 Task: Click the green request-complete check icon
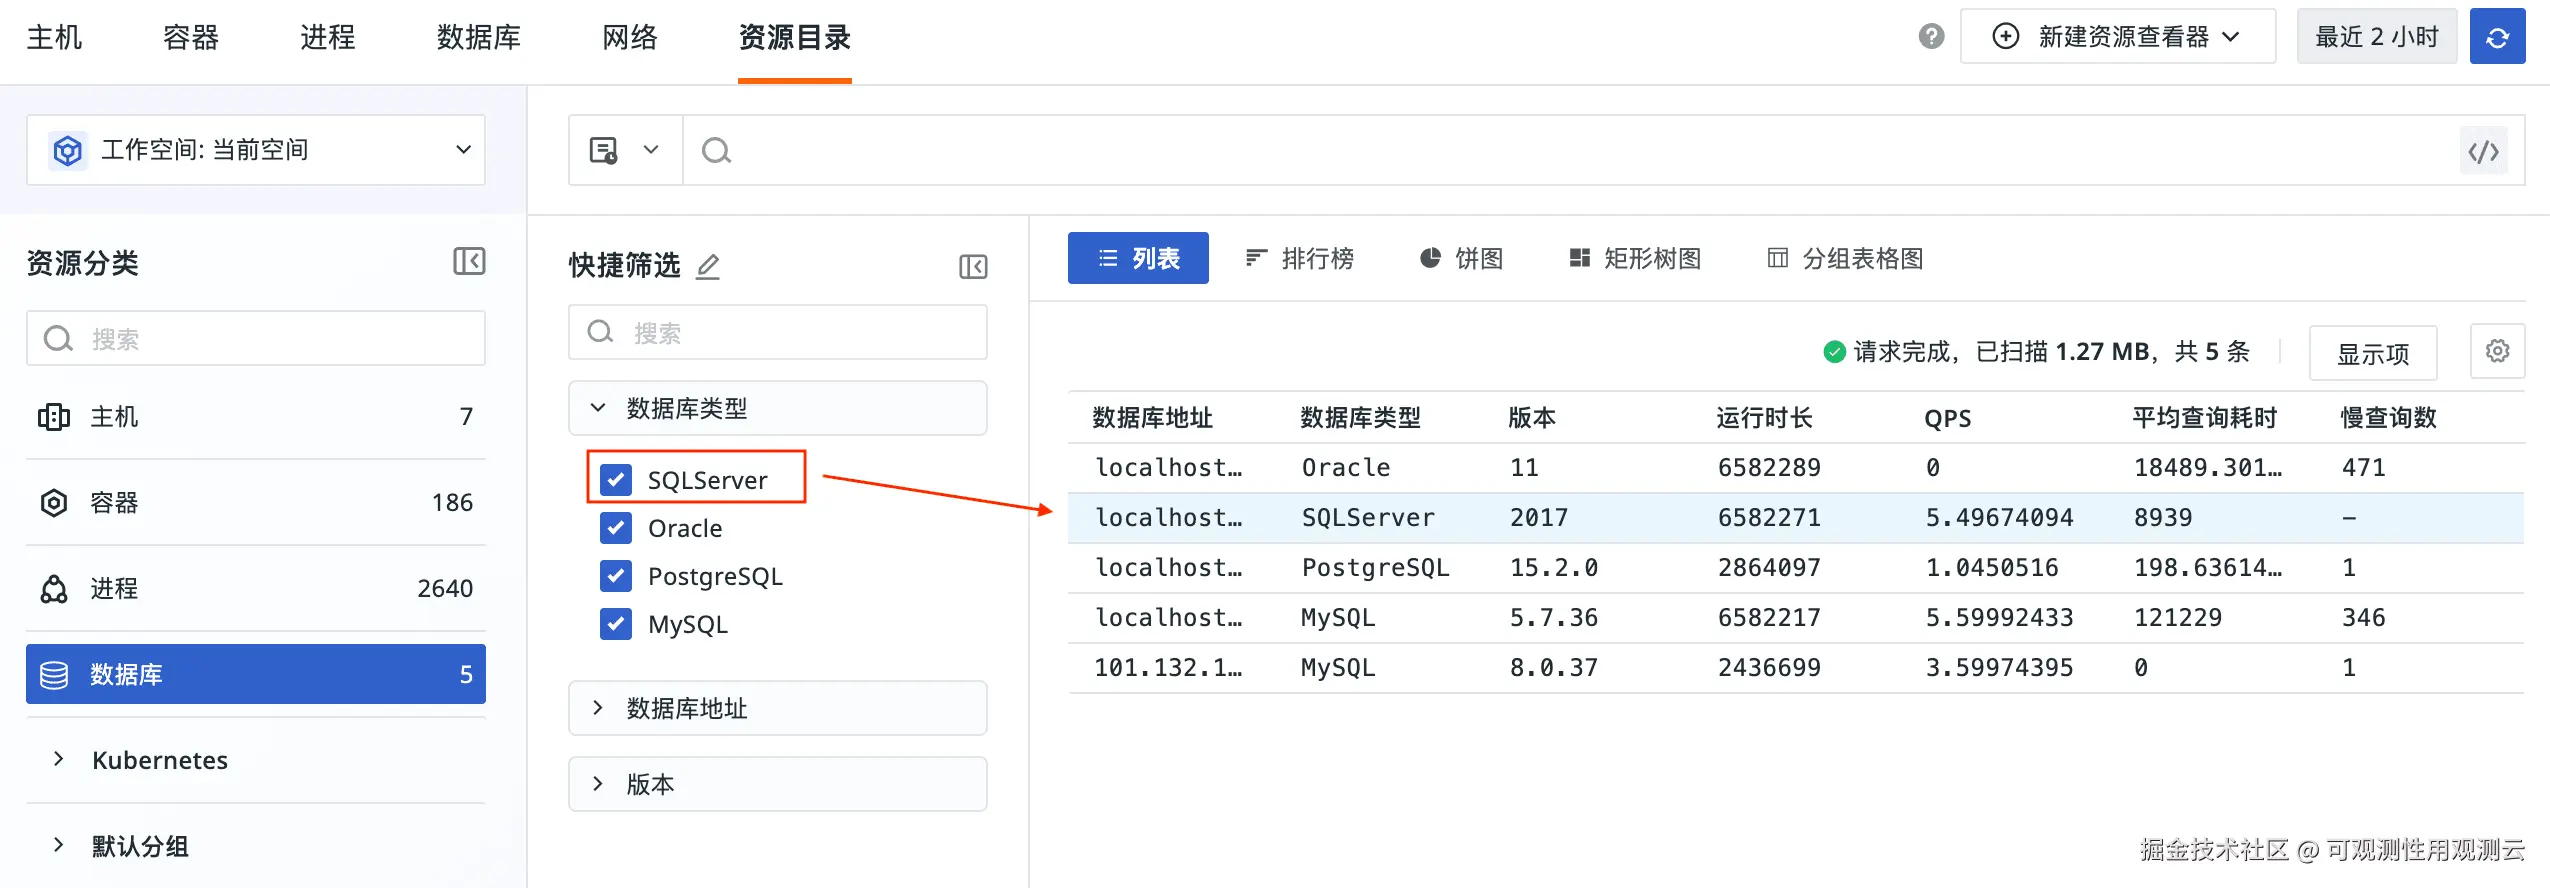point(1834,352)
